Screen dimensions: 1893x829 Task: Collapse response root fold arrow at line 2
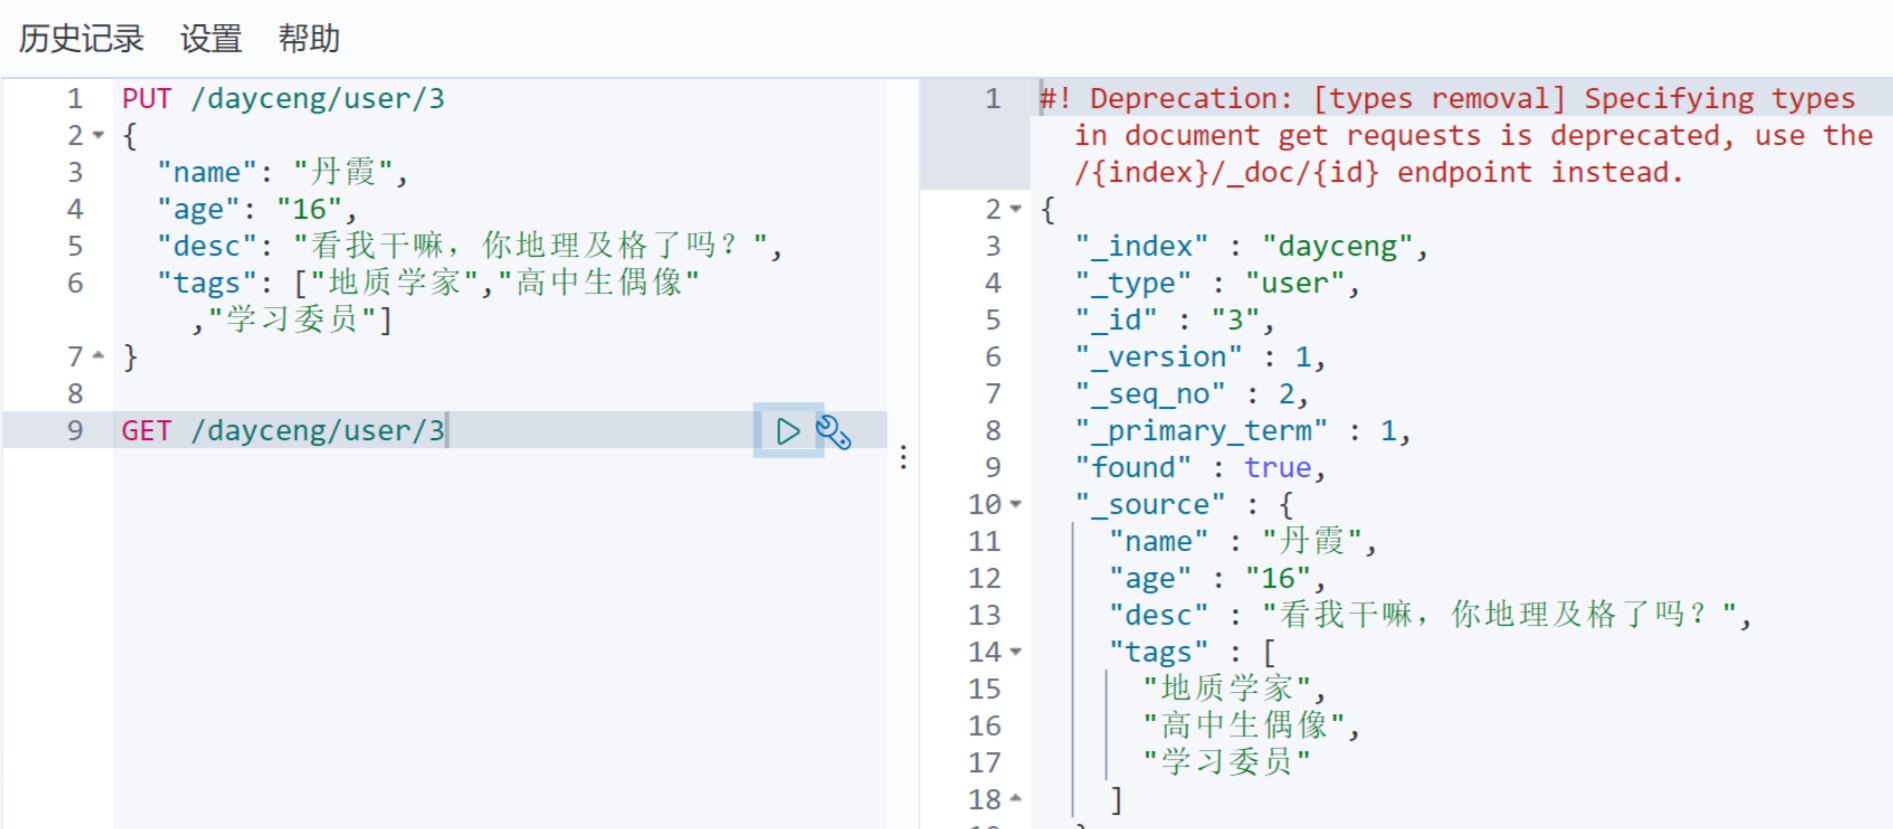tap(1016, 209)
